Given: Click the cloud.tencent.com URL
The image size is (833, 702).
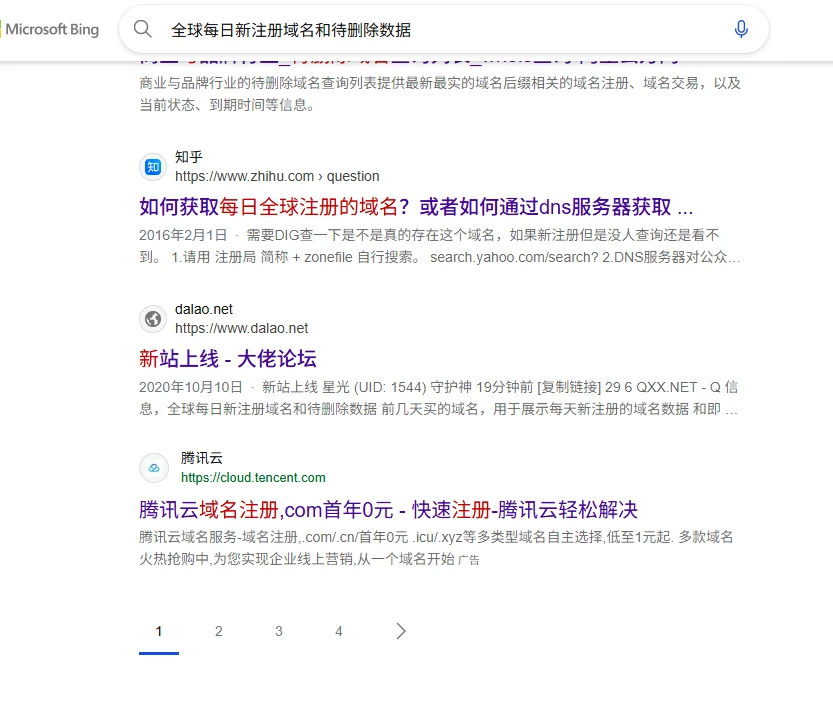Looking at the screenshot, I should tap(253, 478).
